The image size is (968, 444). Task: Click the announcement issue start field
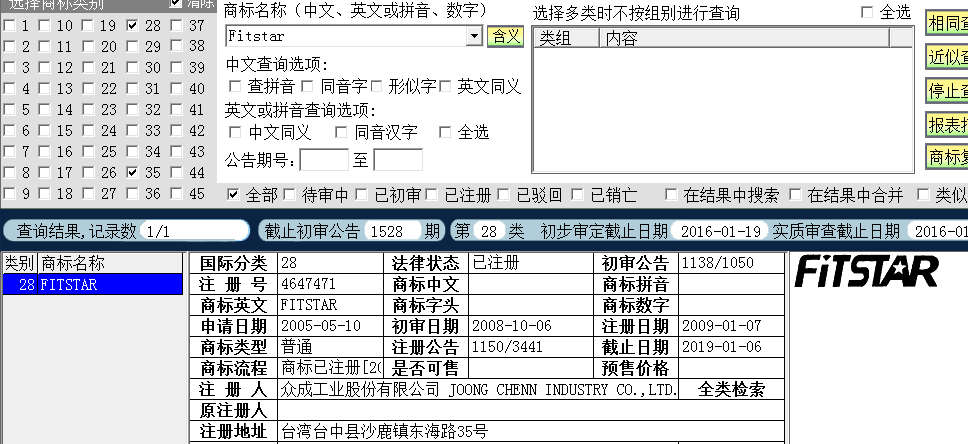point(324,160)
